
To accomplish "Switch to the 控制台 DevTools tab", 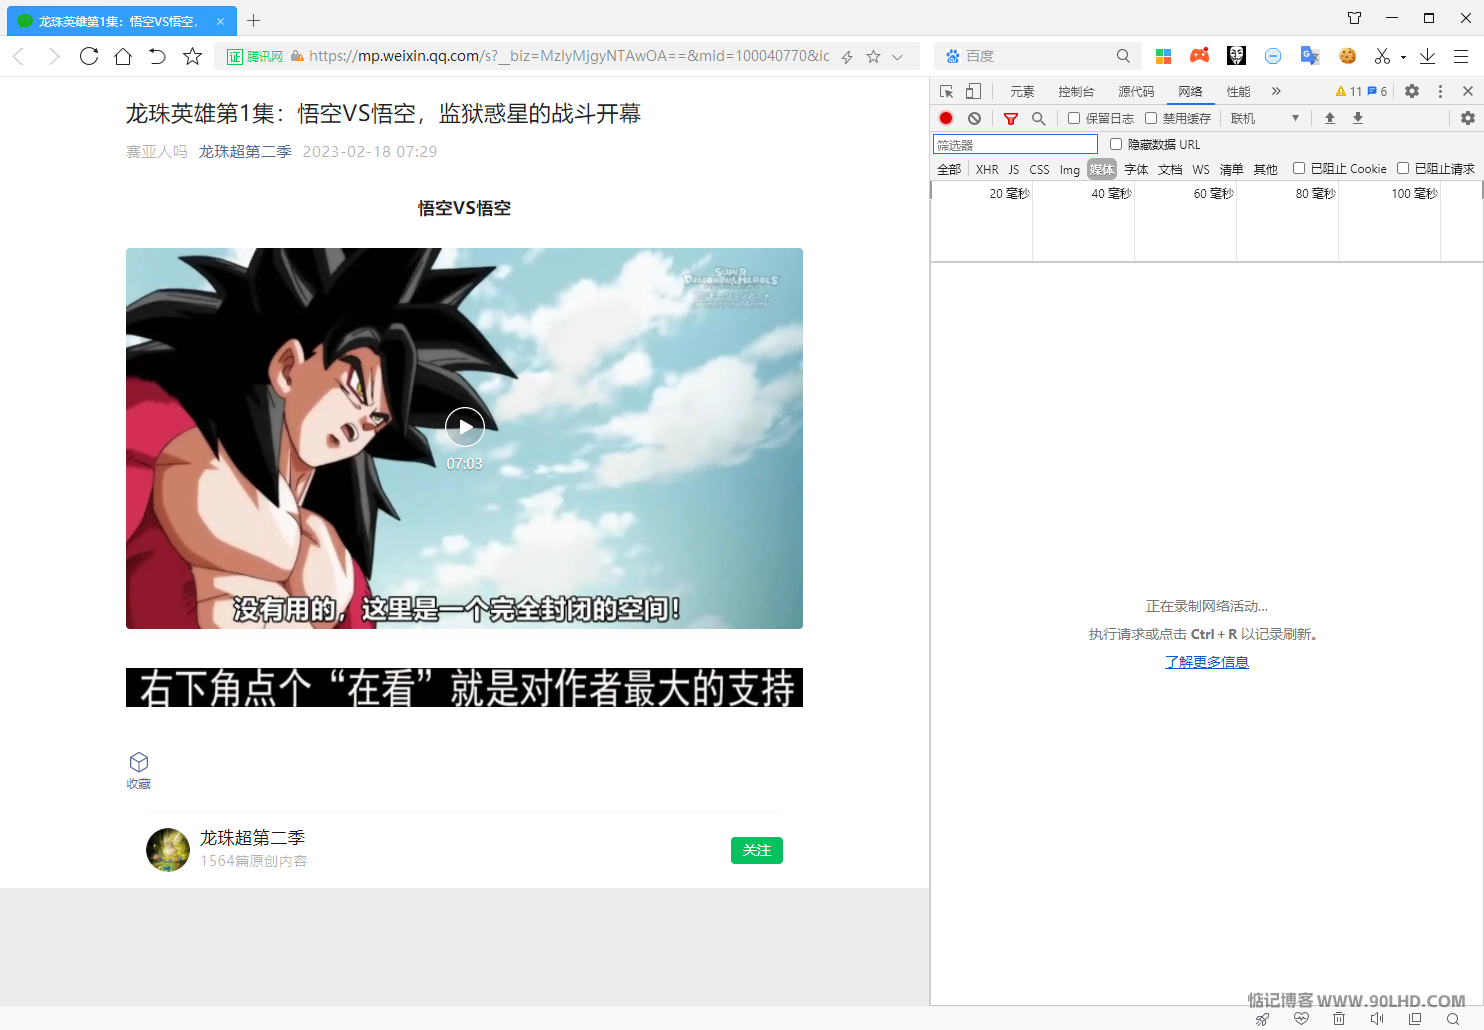I will coord(1076,91).
